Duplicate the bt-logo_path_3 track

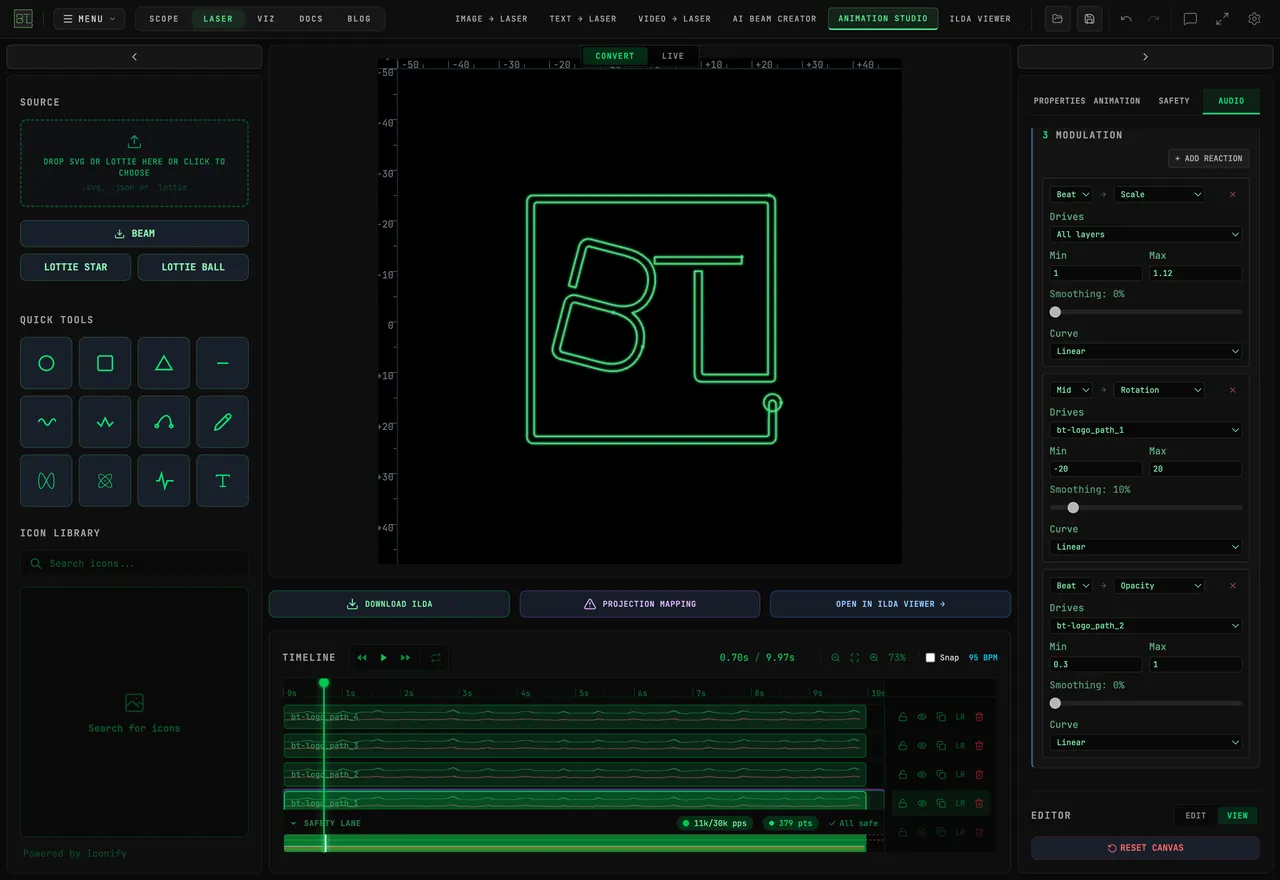[x=941, y=745]
